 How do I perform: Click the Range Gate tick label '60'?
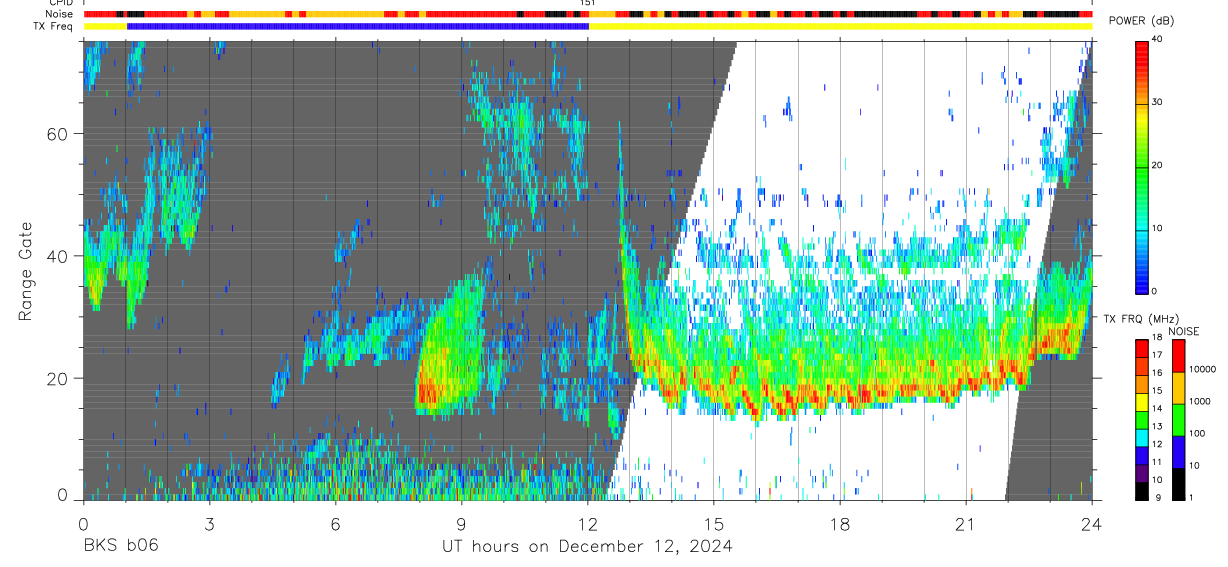[x=56, y=133]
